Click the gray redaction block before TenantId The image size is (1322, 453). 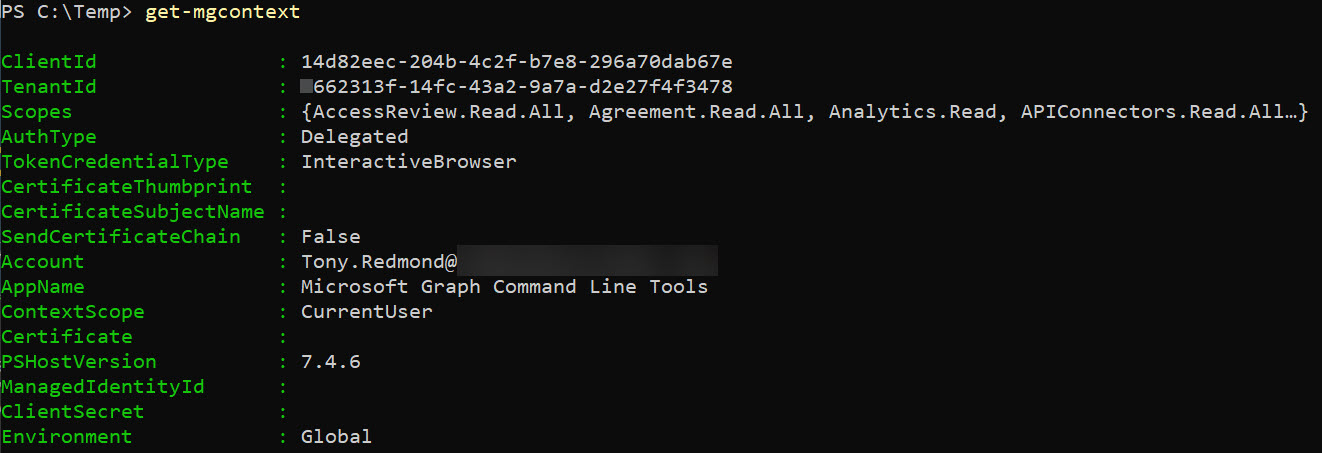pos(308,87)
